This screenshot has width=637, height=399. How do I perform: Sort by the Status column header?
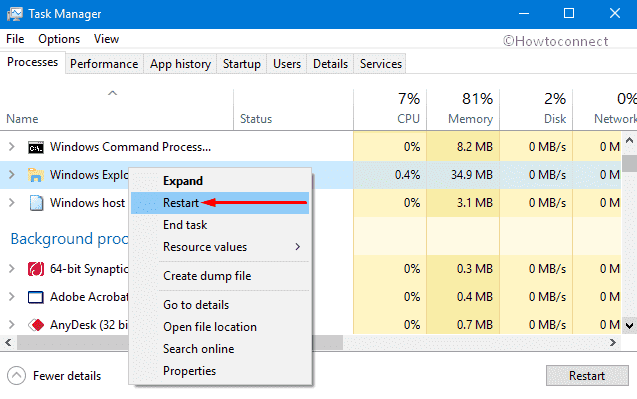pos(293,110)
